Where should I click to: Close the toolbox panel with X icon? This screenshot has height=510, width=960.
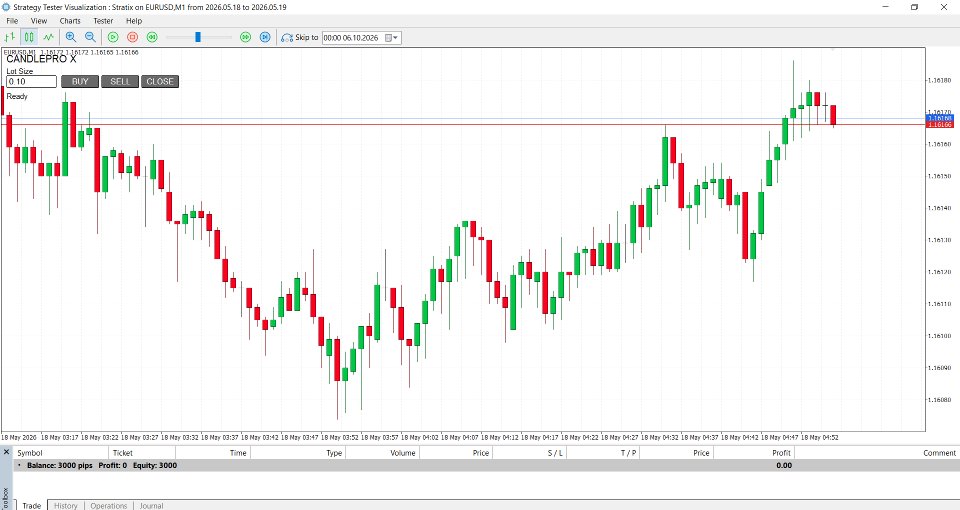click(x=6, y=452)
